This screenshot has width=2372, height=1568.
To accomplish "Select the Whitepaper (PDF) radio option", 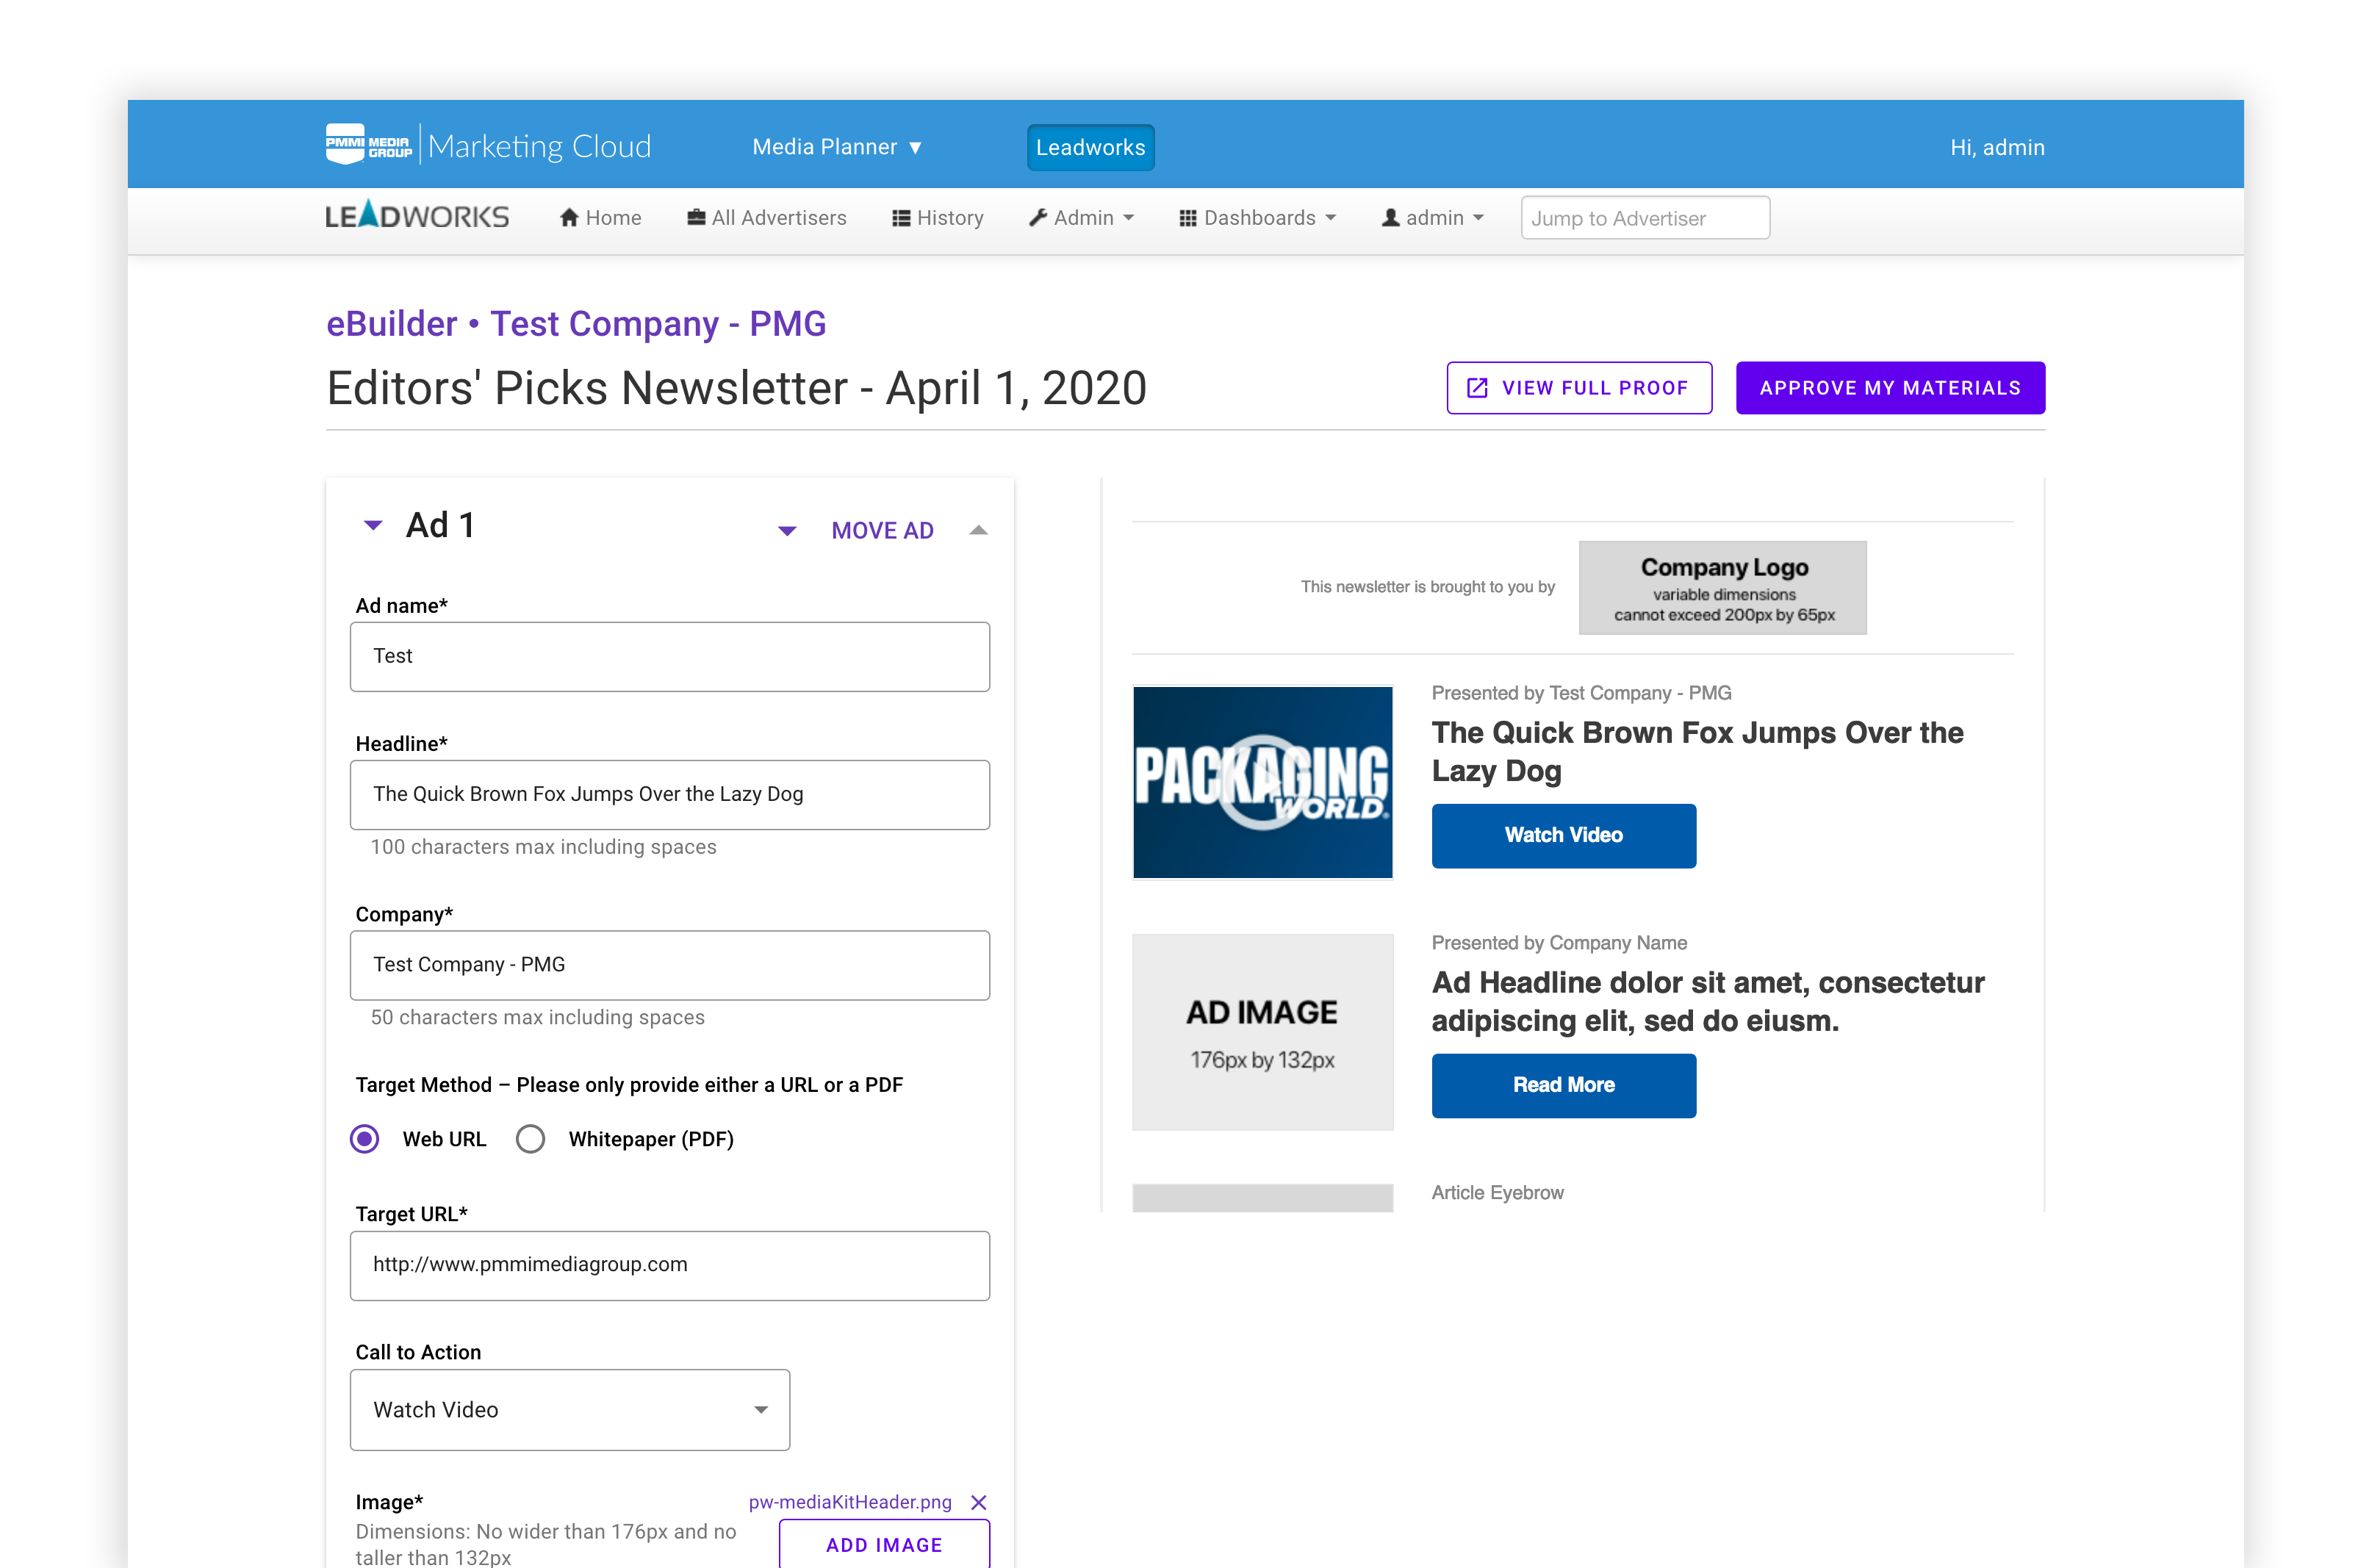I will [531, 1139].
